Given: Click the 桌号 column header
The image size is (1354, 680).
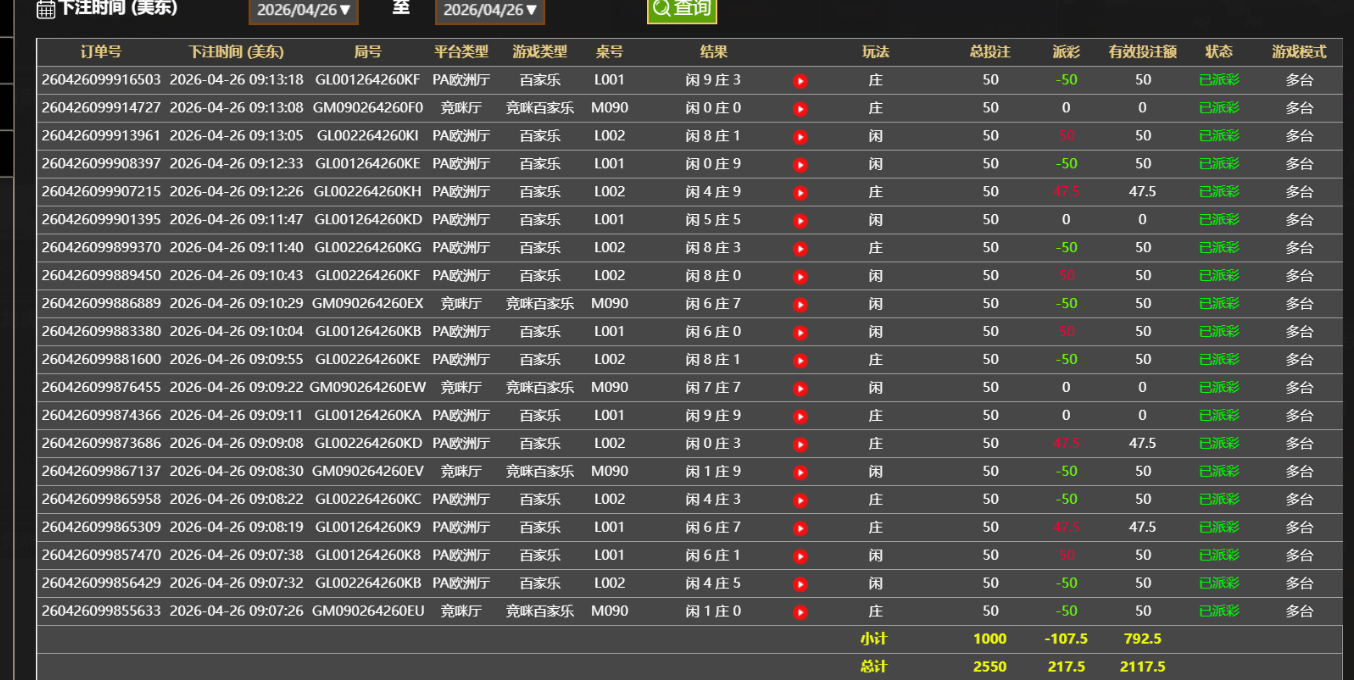Looking at the screenshot, I should coord(609,52).
